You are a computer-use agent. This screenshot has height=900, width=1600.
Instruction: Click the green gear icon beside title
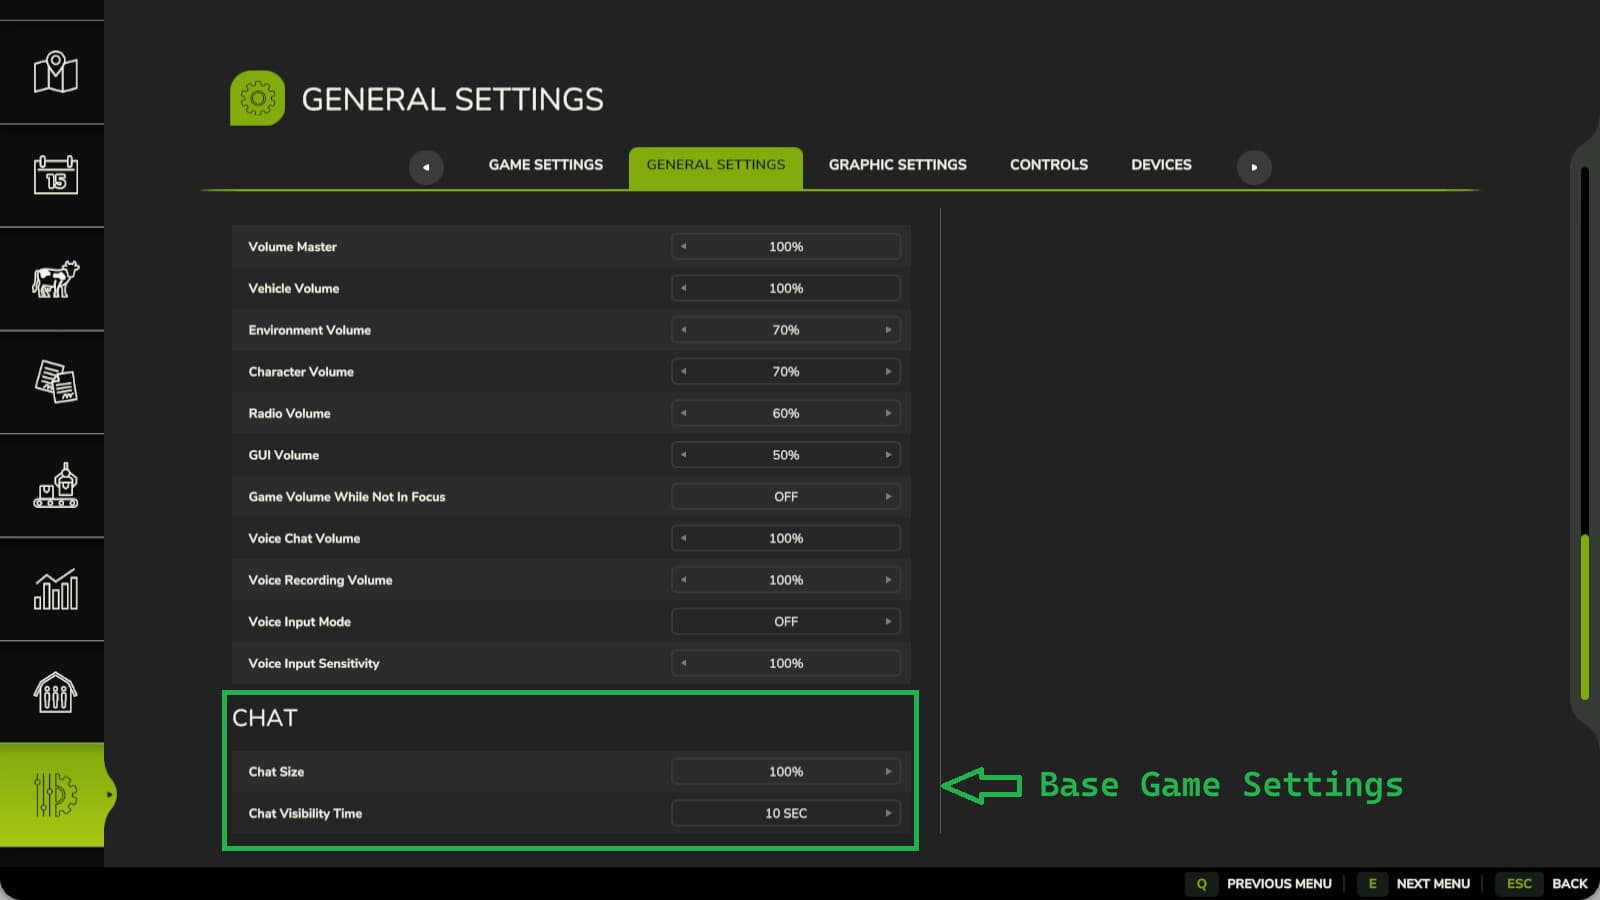[x=257, y=98]
